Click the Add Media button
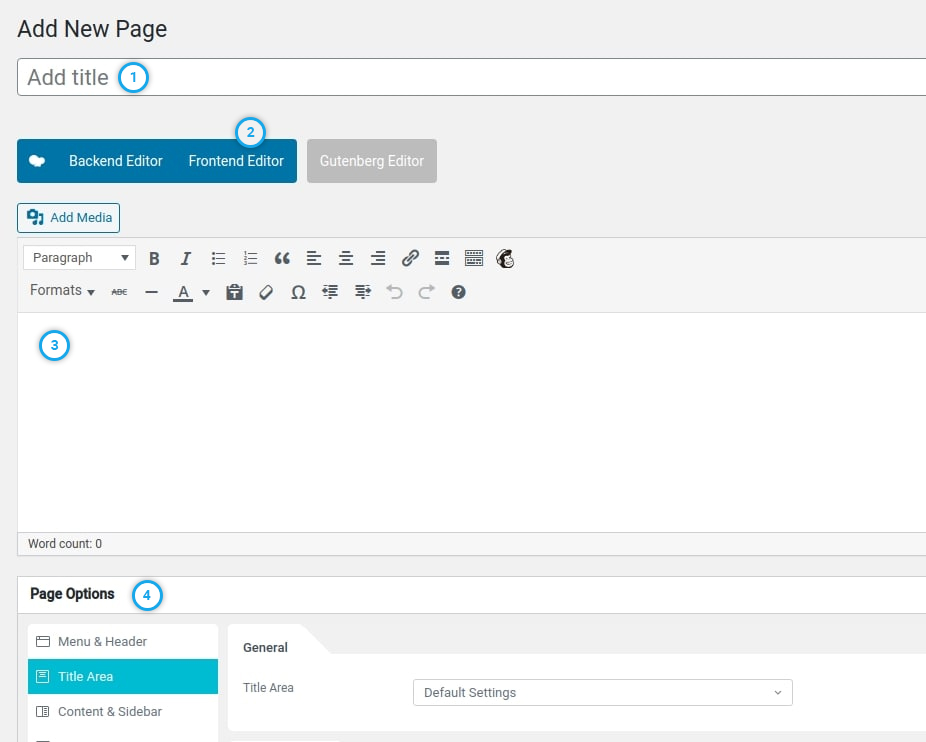This screenshot has height=742, width=926. 69,218
